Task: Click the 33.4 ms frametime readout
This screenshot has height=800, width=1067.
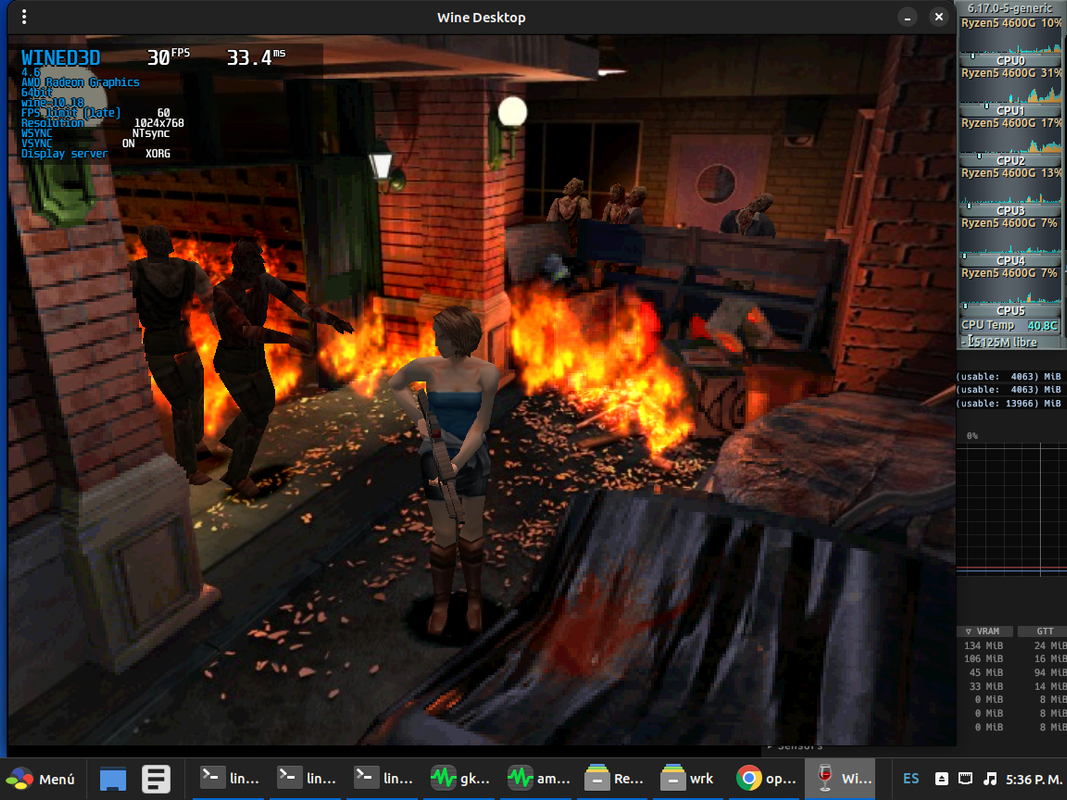Action: click(256, 56)
